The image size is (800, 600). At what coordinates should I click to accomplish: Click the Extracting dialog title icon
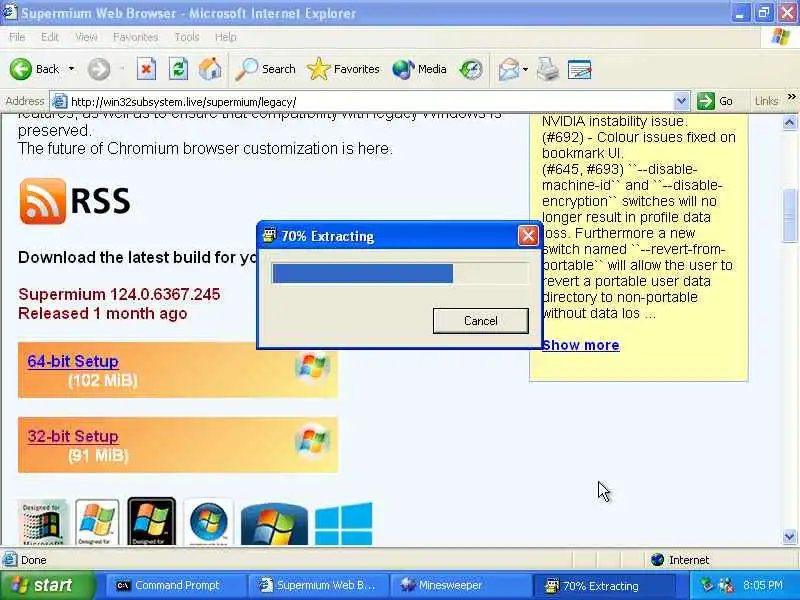(x=269, y=236)
